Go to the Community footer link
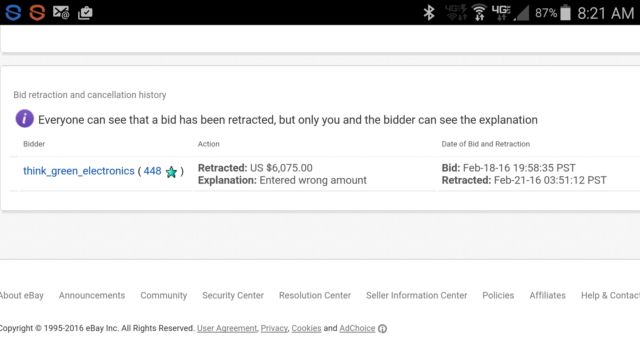The image size is (640, 360). coord(164,295)
